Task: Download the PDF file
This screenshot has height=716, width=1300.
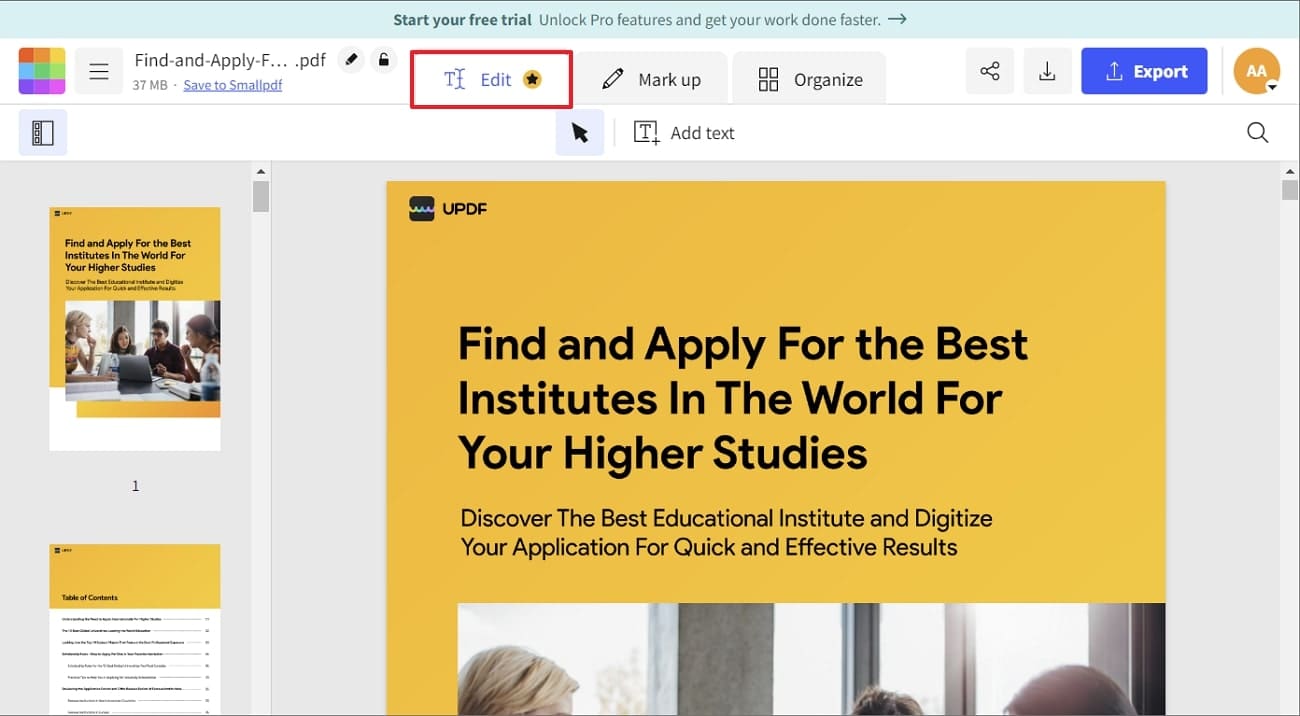Action: coord(1047,71)
